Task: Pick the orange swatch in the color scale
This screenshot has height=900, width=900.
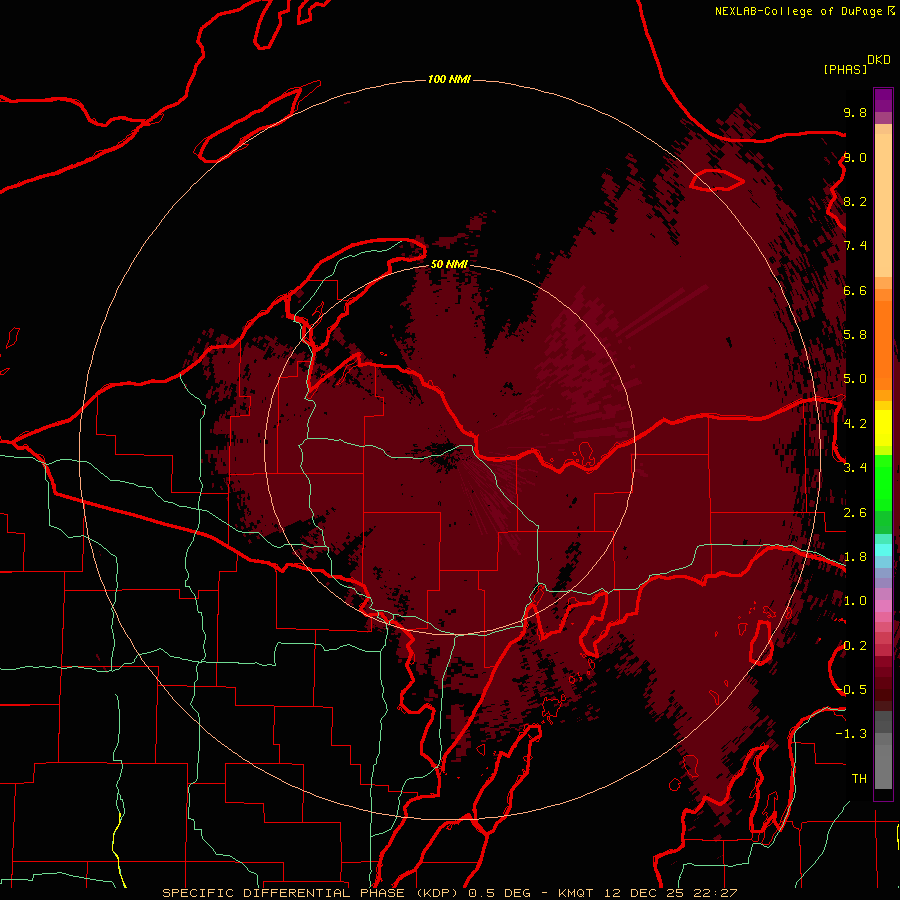Action: coord(883,346)
